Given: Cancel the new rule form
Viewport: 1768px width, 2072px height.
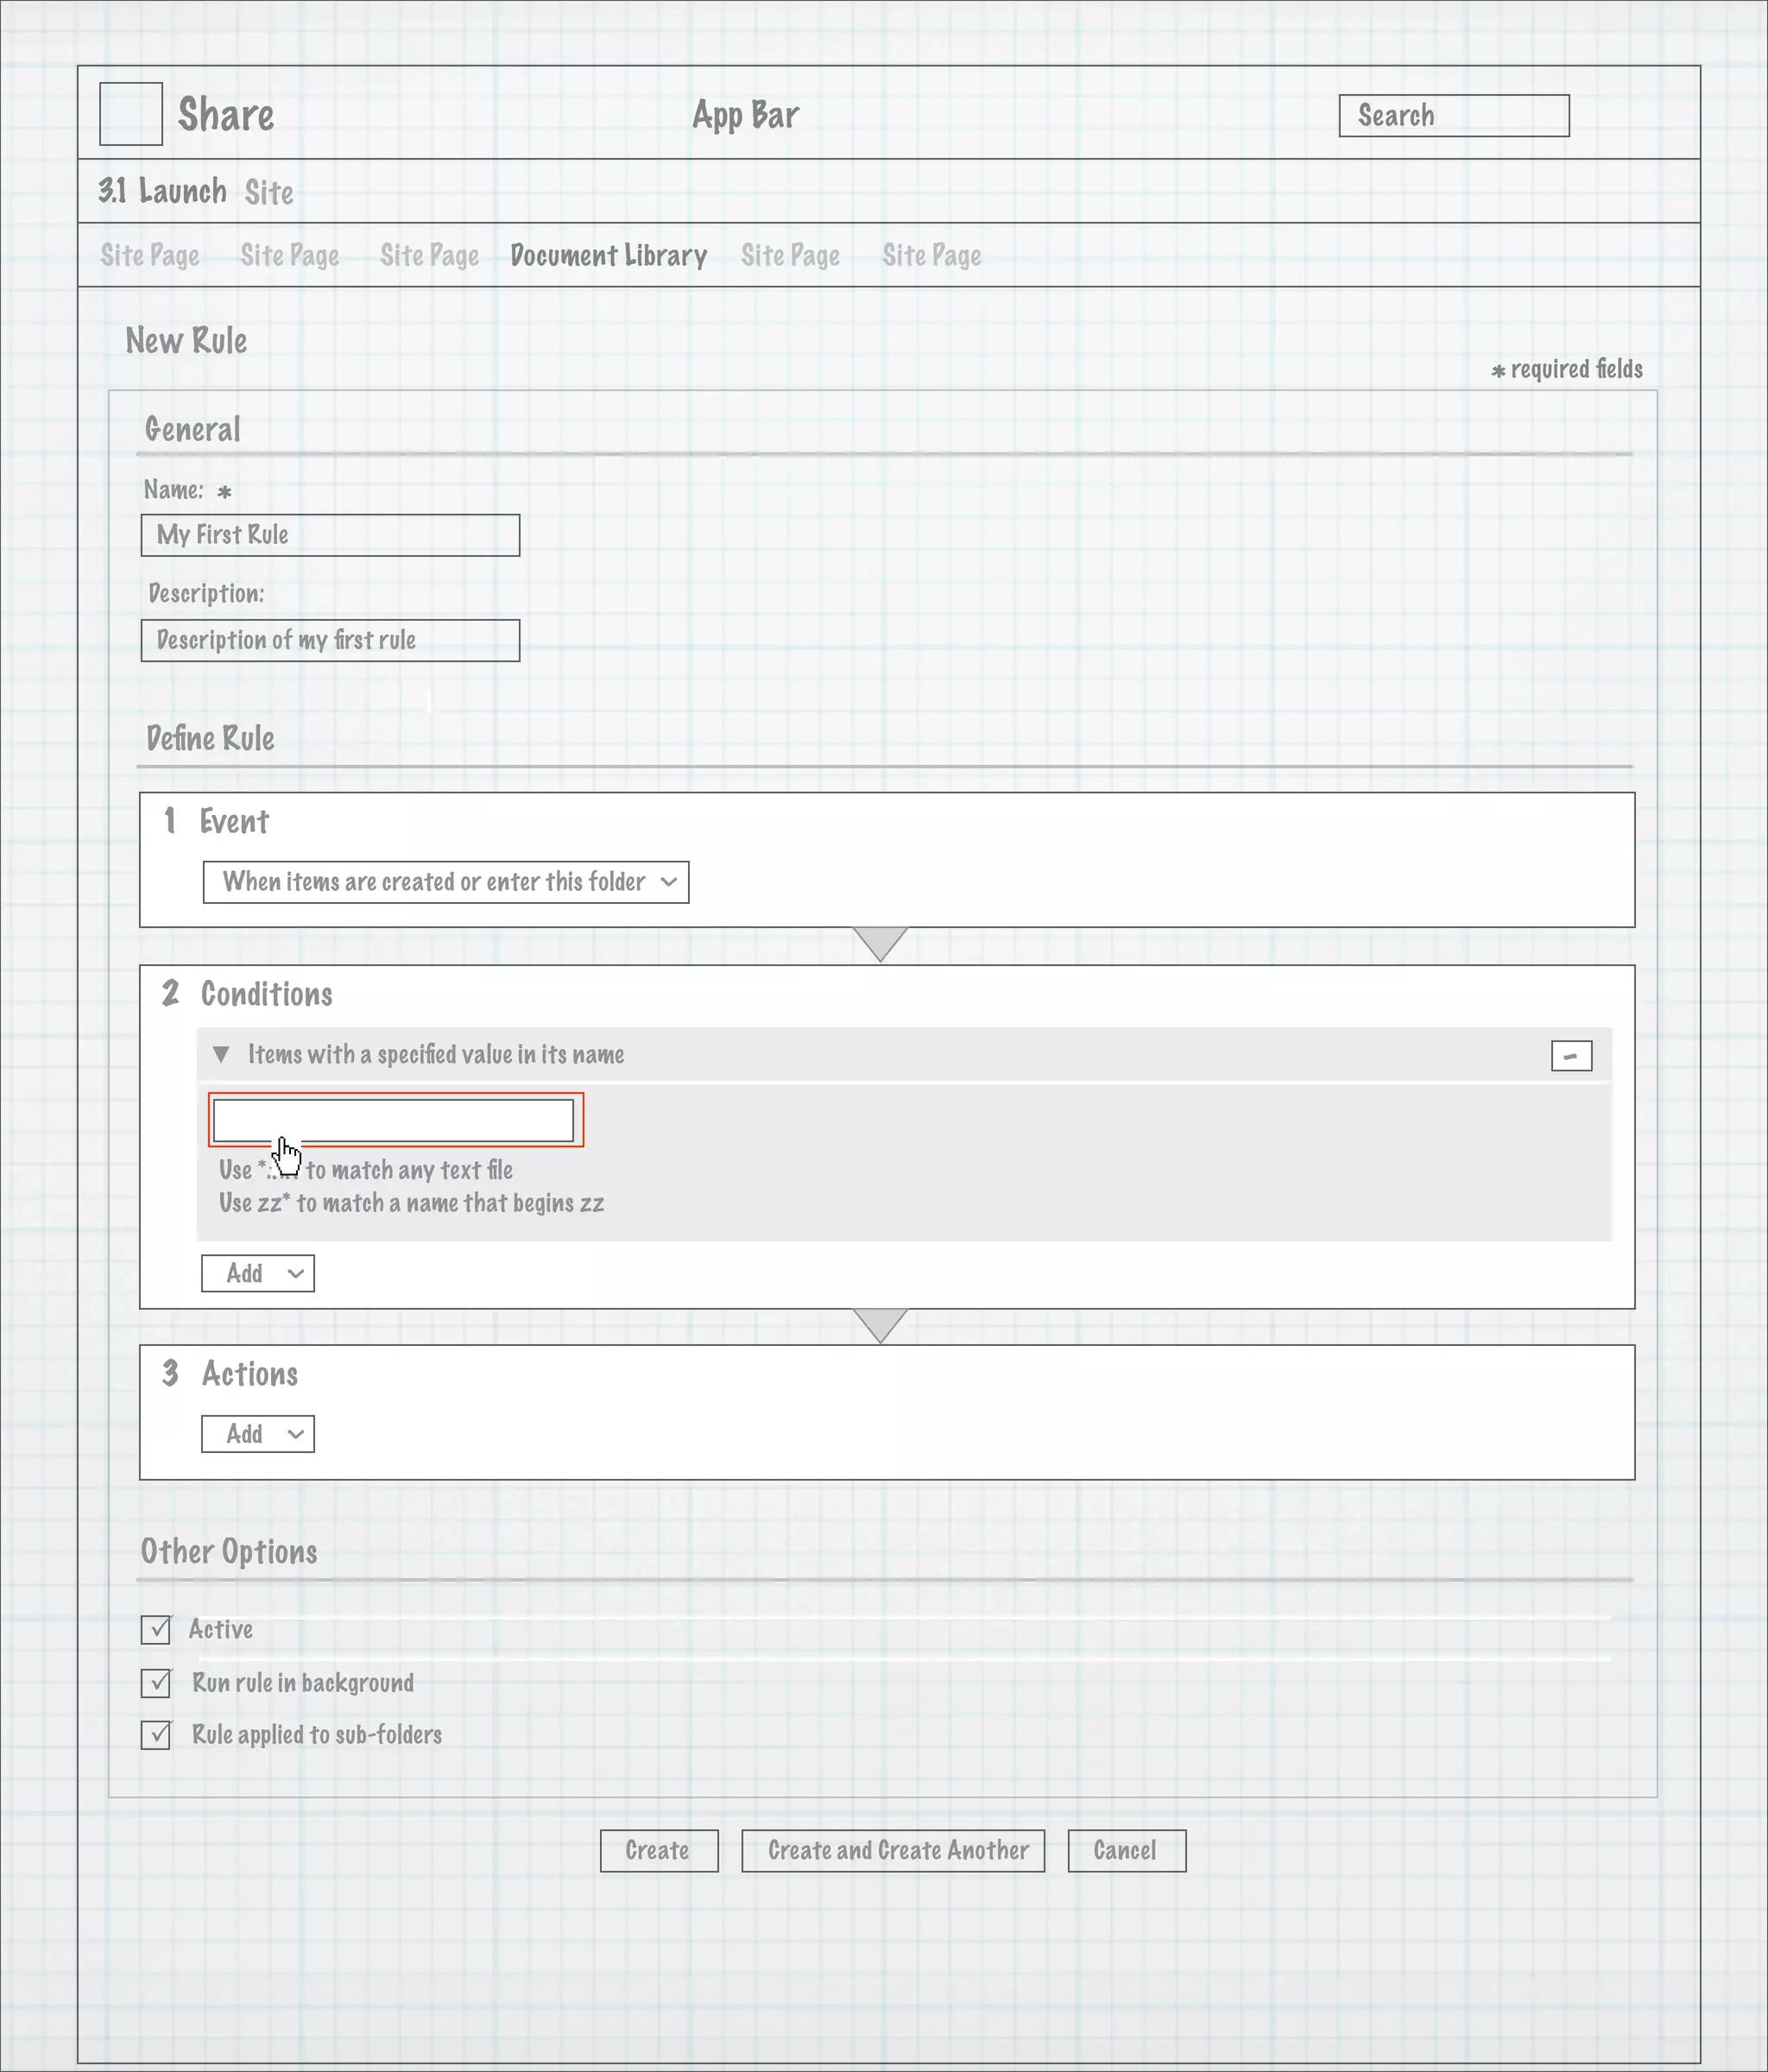Looking at the screenshot, I should [1126, 1851].
